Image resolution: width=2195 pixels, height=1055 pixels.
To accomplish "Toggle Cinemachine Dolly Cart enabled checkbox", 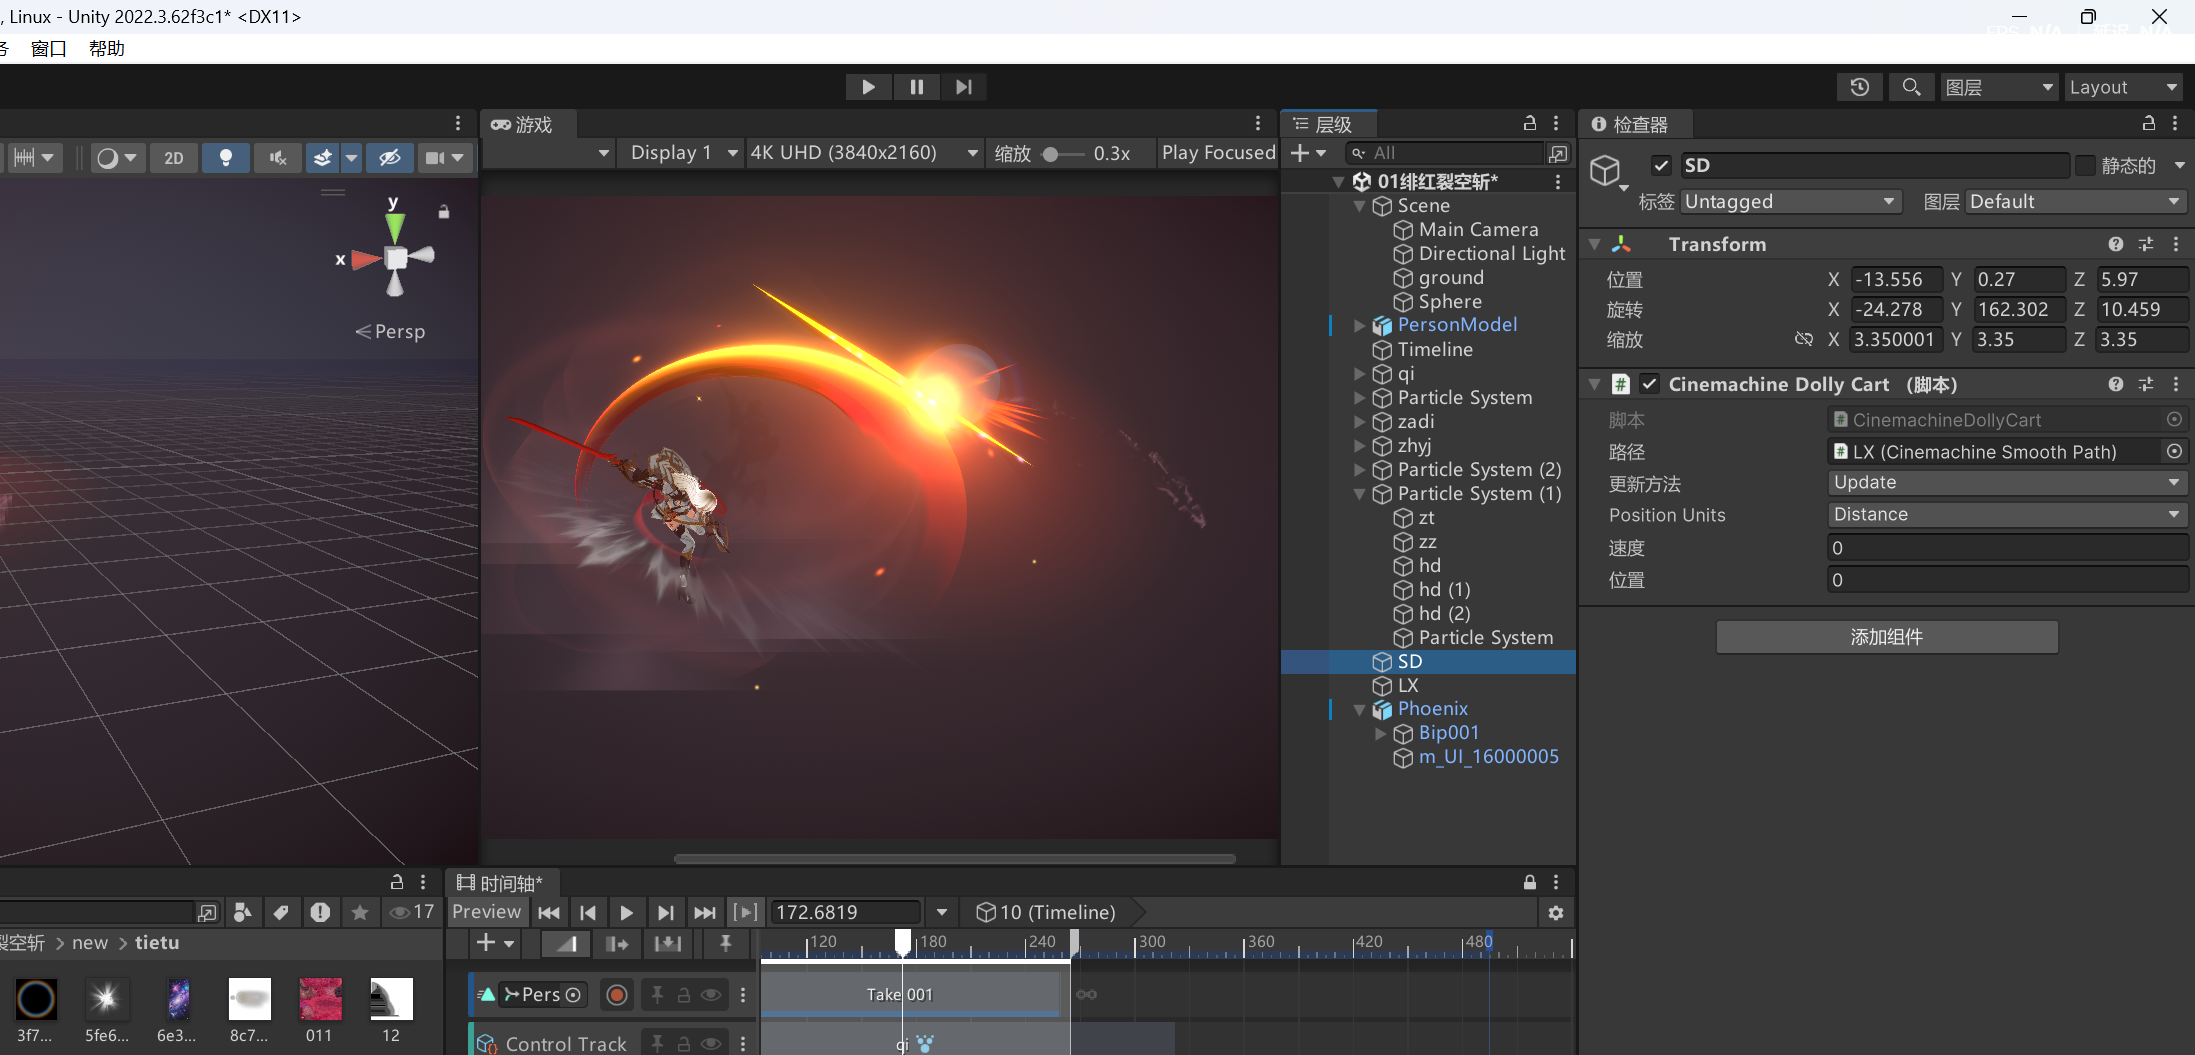I will click(x=1650, y=384).
